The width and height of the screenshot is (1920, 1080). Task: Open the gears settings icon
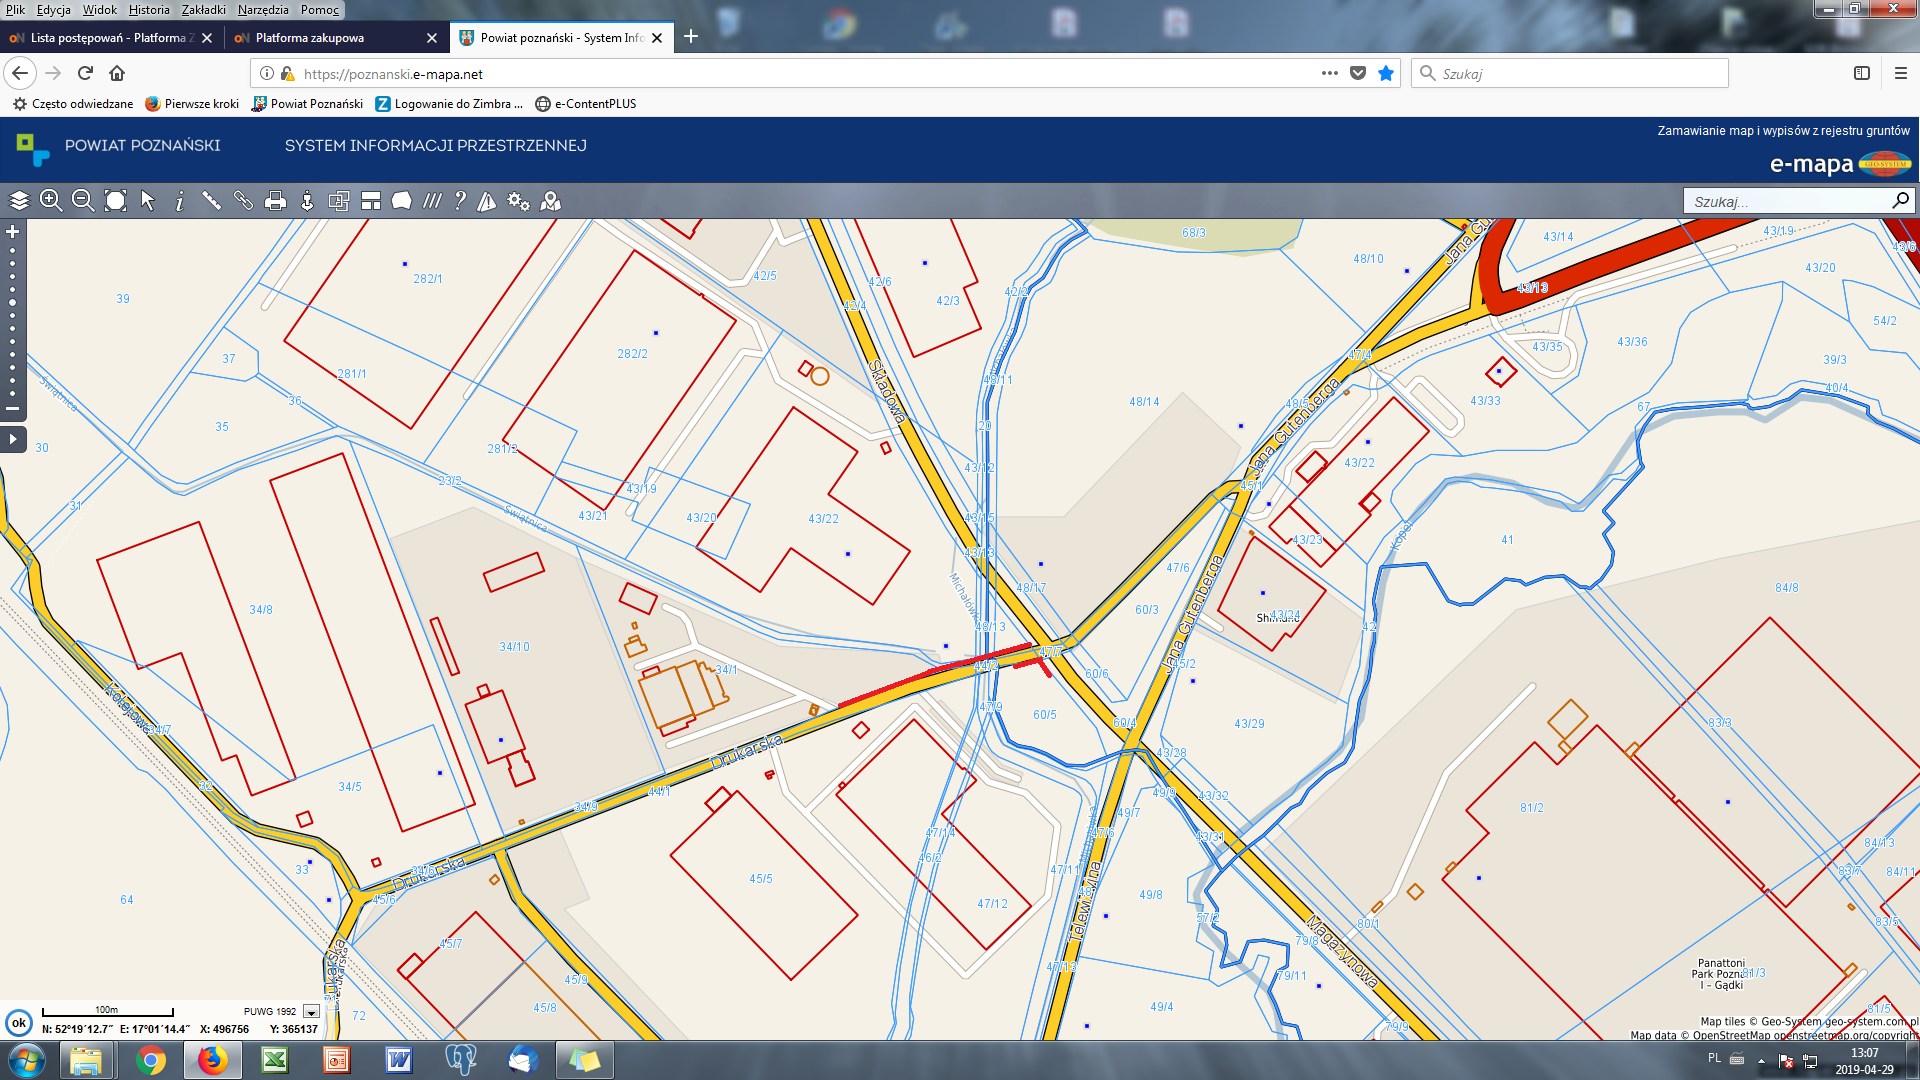(x=518, y=201)
